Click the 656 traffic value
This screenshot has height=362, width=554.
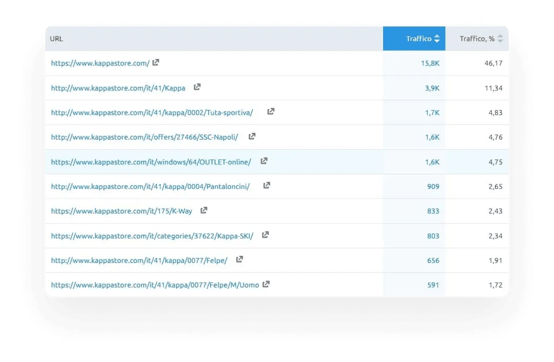pyautogui.click(x=433, y=261)
